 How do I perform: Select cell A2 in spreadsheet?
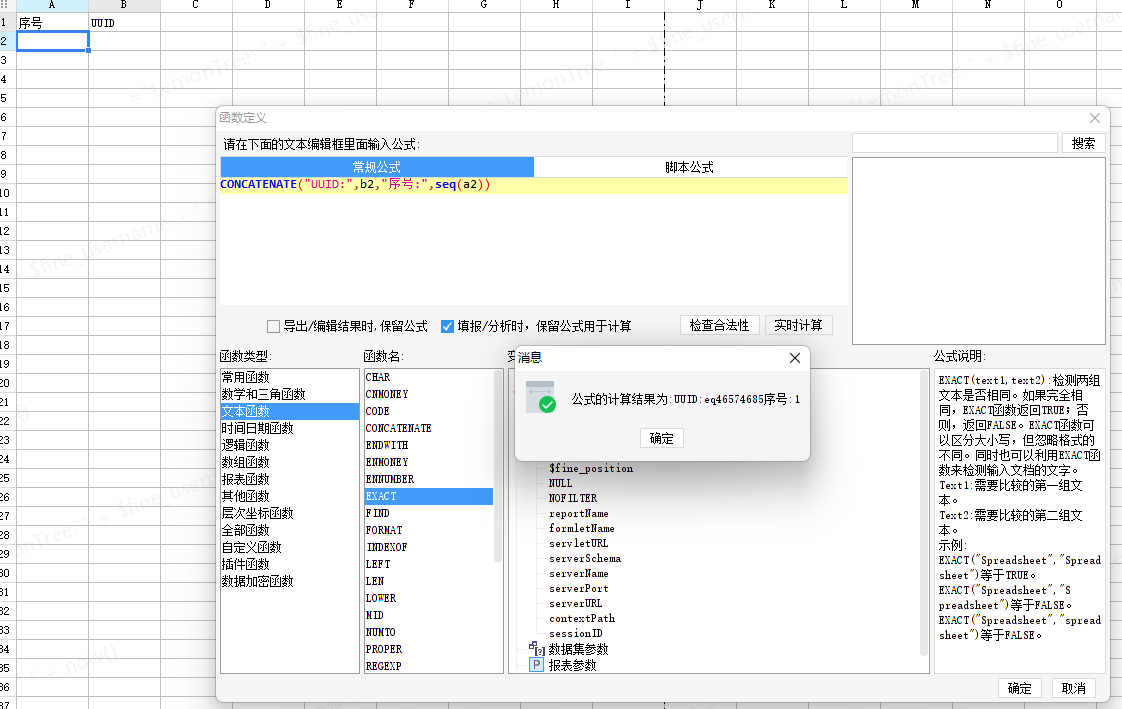point(52,41)
